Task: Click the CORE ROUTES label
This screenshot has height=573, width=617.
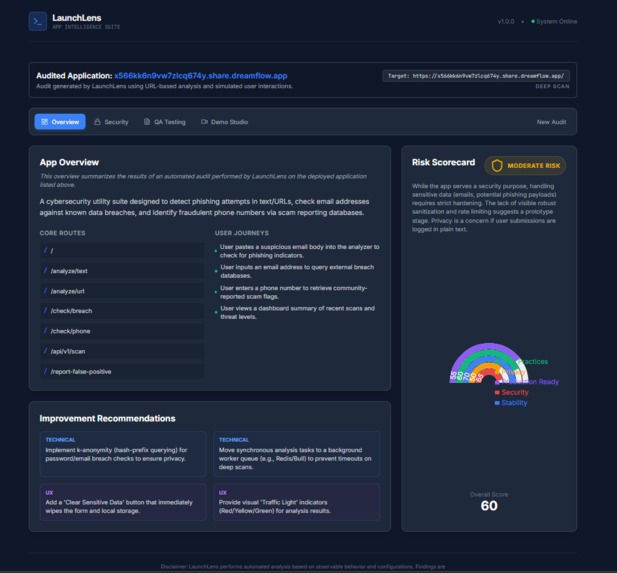Action: point(62,233)
